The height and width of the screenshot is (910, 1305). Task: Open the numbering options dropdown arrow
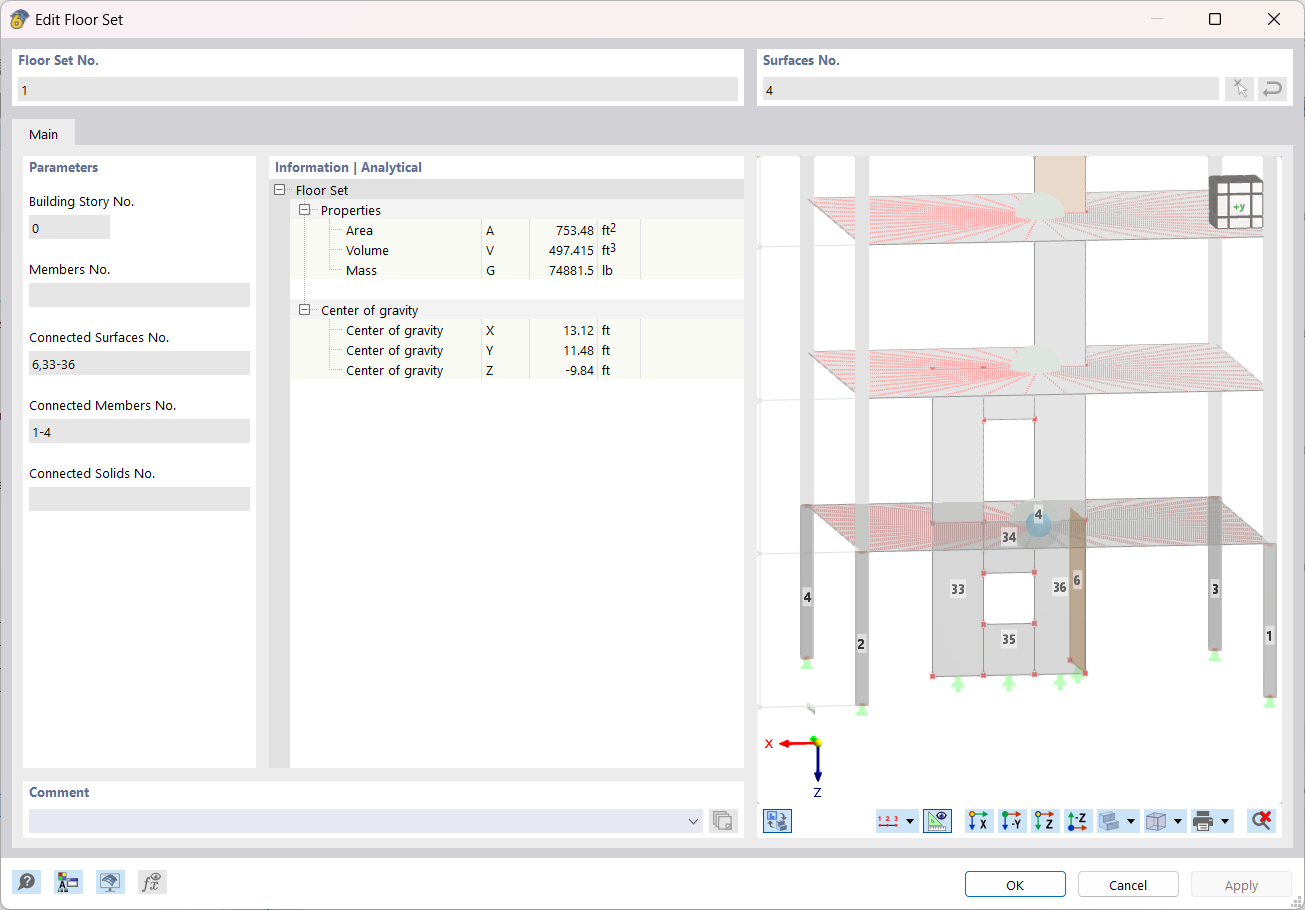tap(910, 821)
